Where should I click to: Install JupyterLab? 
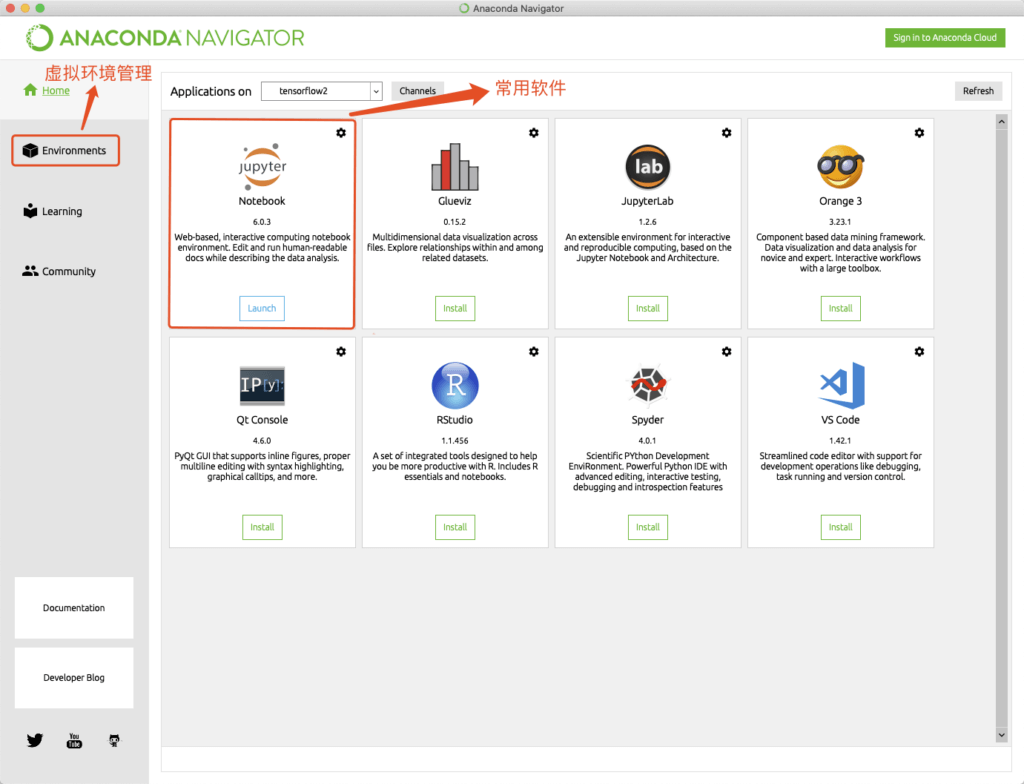point(648,308)
